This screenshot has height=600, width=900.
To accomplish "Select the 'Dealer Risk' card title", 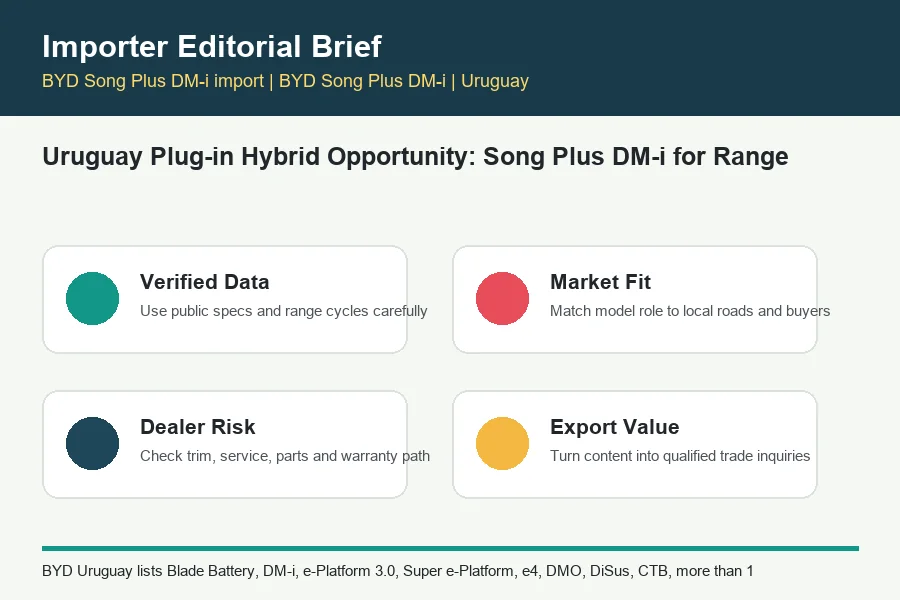I will coord(197,427).
